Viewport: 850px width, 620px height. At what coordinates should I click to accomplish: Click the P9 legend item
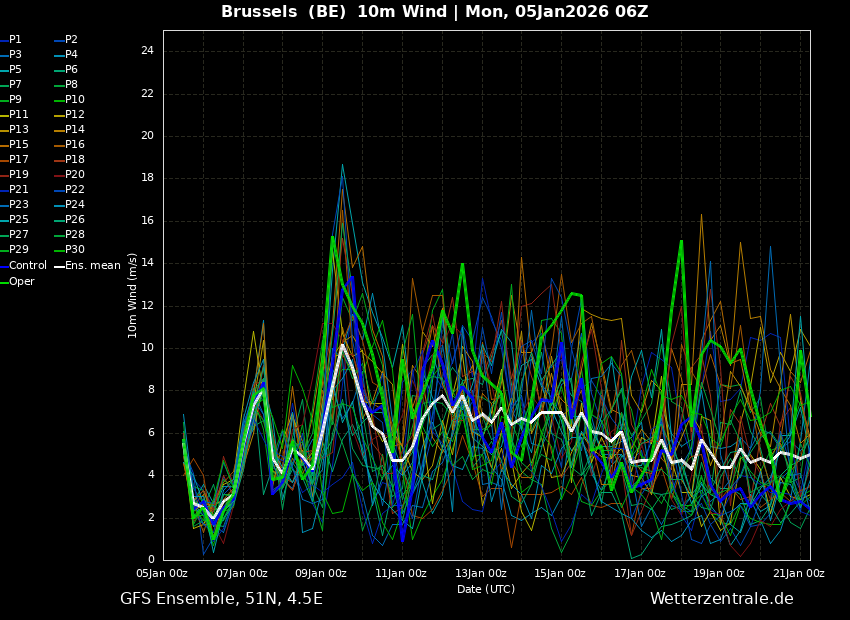(x=11, y=100)
